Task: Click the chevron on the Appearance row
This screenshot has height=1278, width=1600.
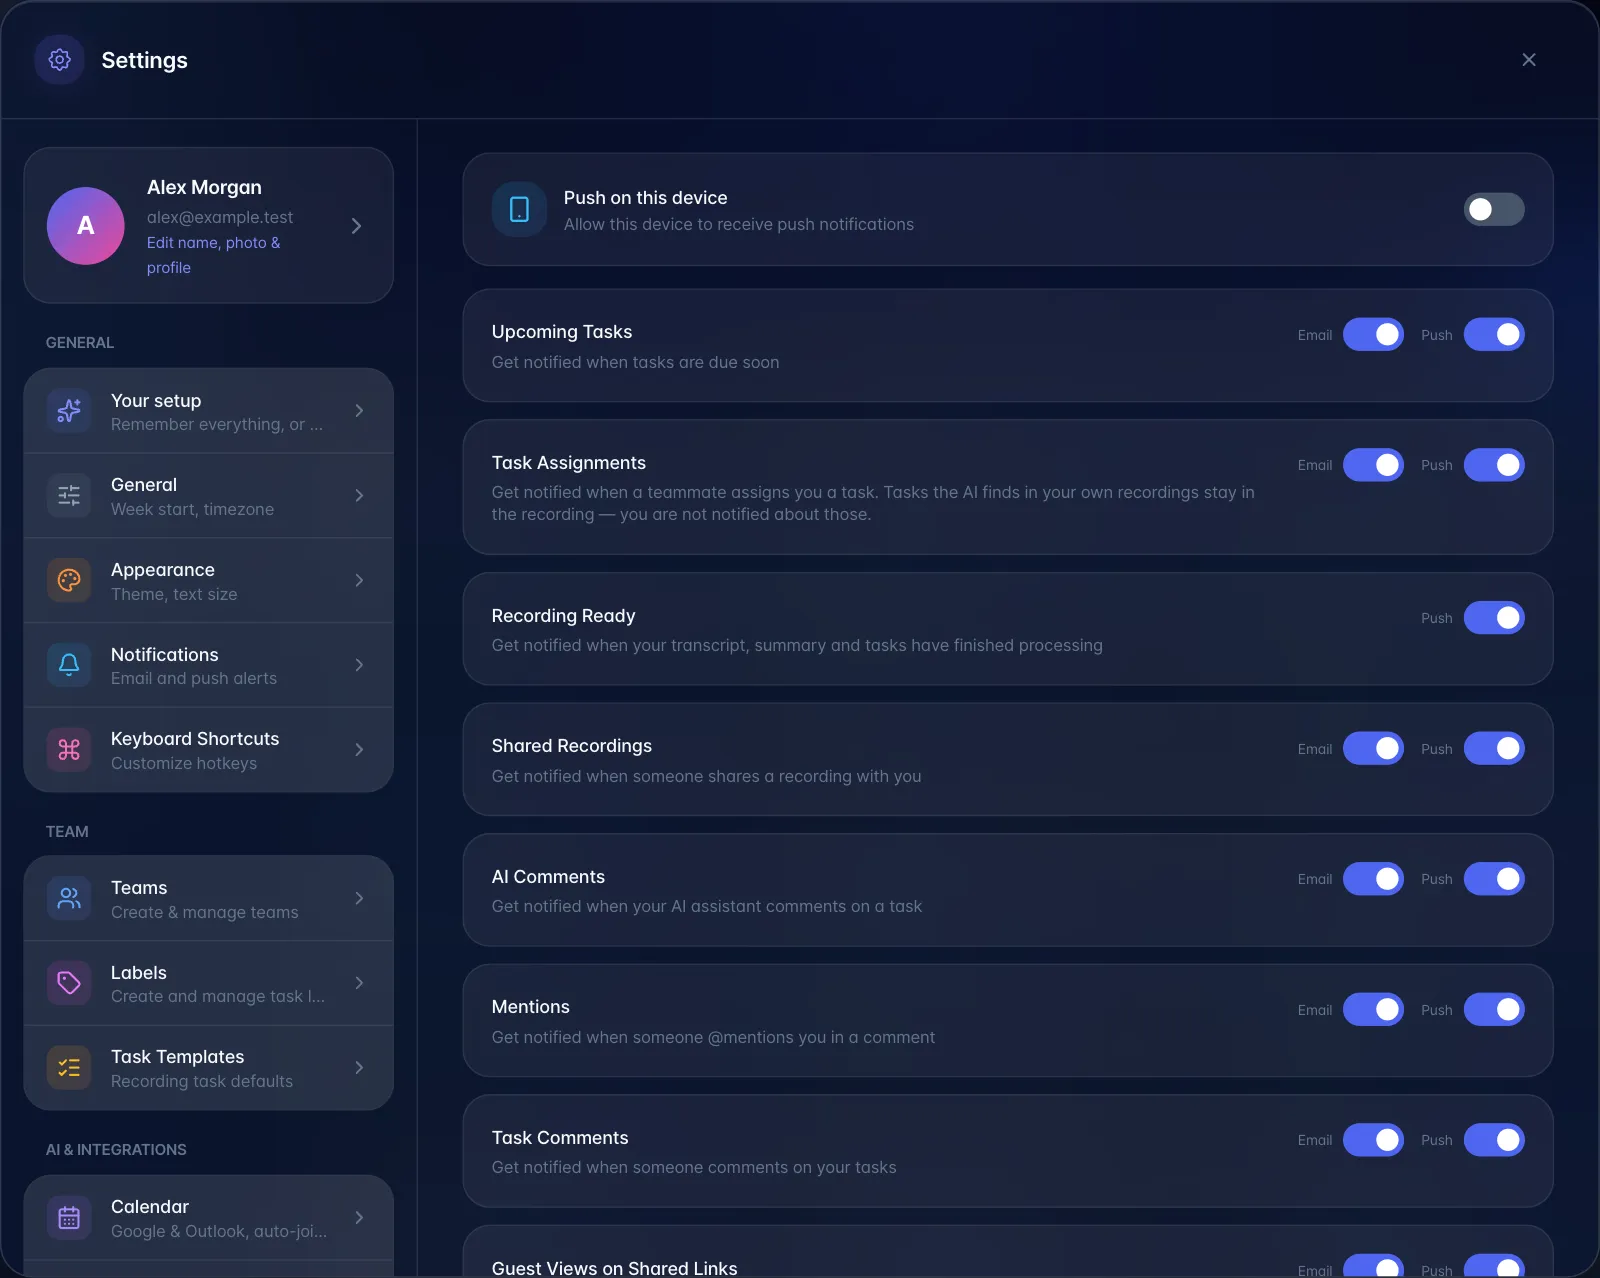Action: tap(359, 580)
